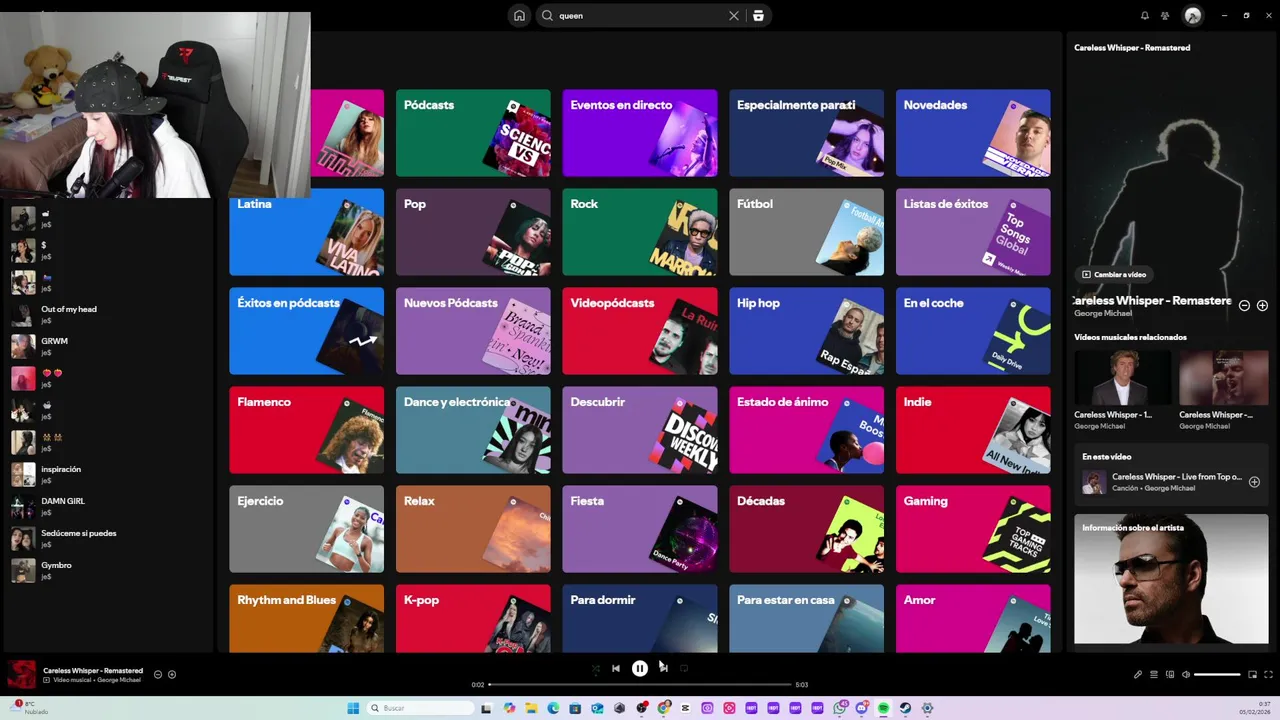This screenshot has height=720, width=1280.
Task: Open 'Dance y electrónica' tile
Action: pos(473,430)
